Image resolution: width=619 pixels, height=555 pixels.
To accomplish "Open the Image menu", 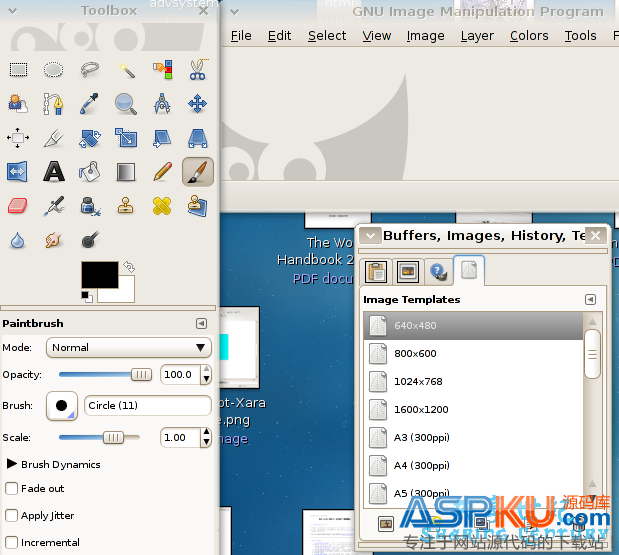I will point(426,36).
